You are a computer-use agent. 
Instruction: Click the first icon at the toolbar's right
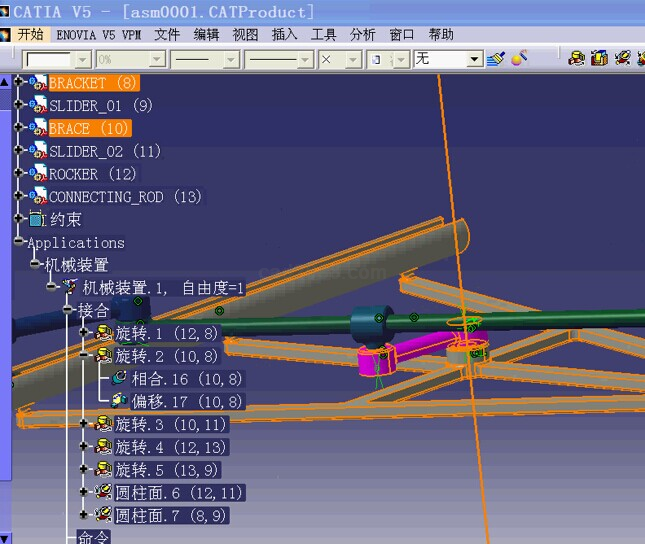(x=576, y=59)
